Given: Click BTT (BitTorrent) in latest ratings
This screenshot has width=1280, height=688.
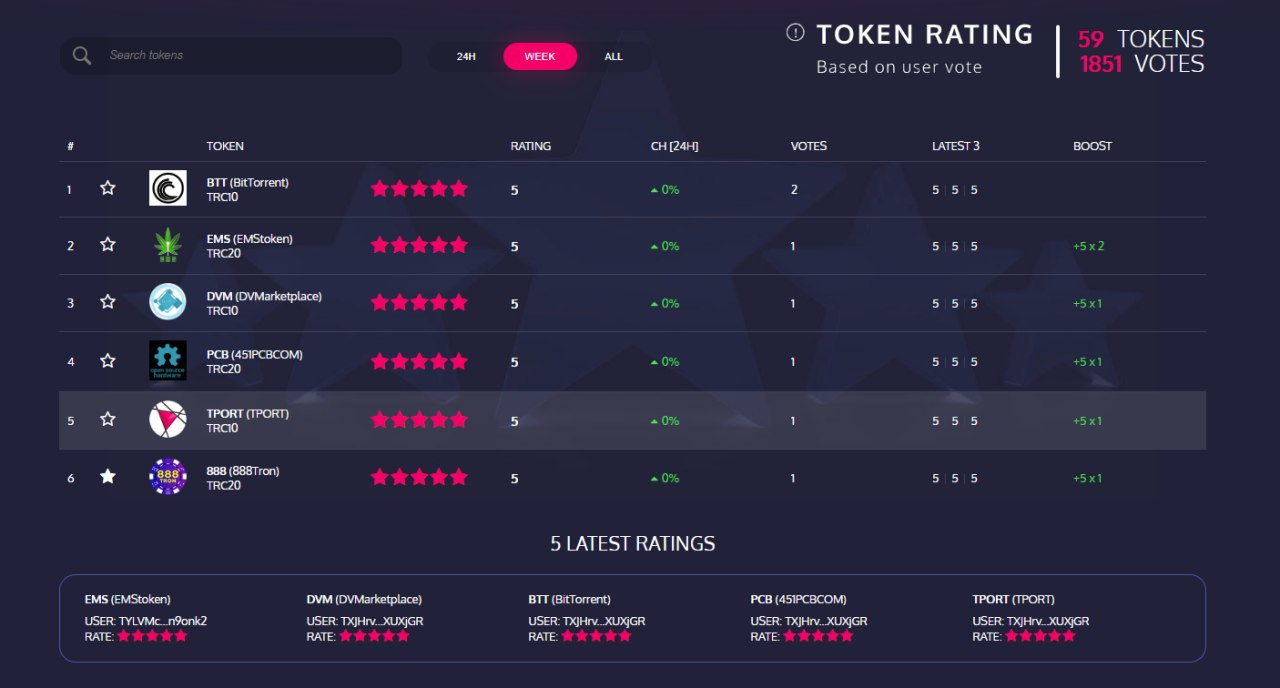Looking at the screenshot, I should pyautogui.click(x=569, y=599).
